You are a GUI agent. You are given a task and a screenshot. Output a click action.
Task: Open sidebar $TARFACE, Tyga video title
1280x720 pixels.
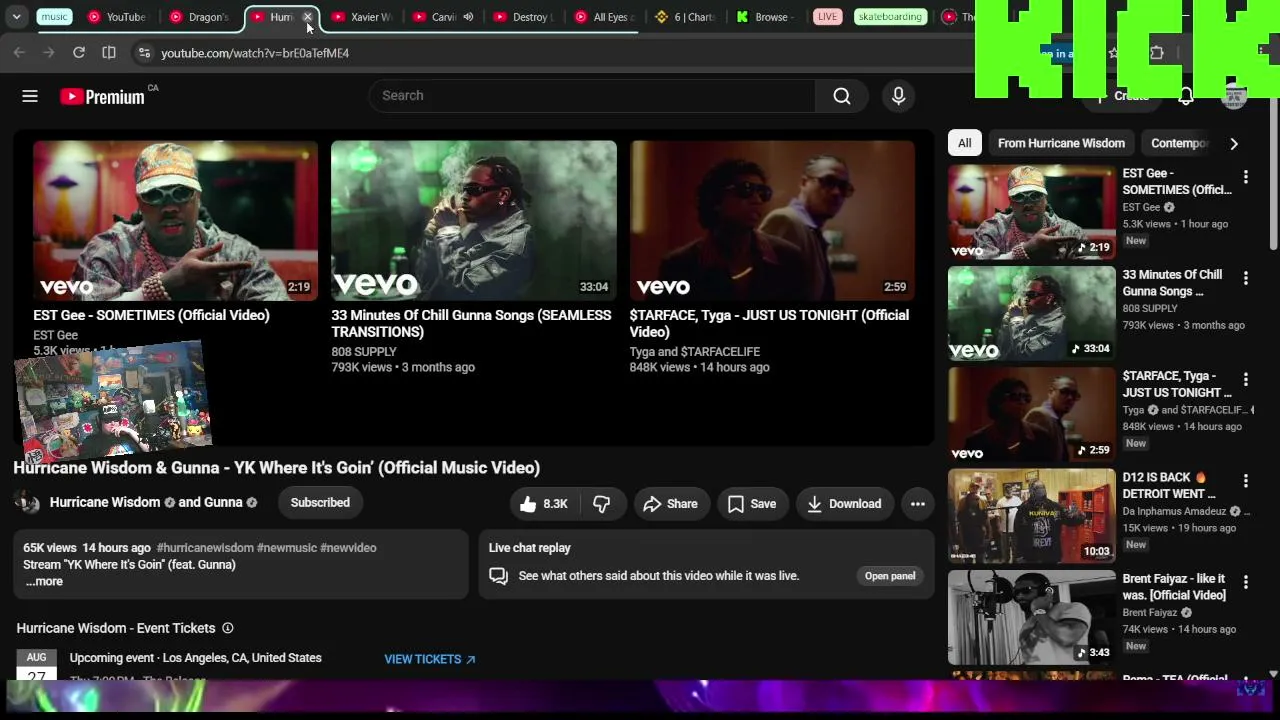tap(1177, 384)
